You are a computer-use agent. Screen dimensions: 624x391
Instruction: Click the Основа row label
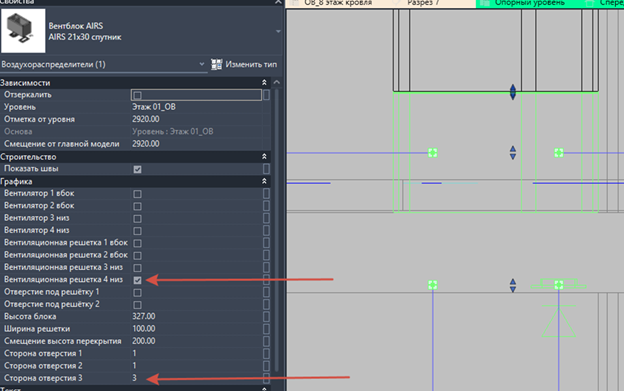pos(18,132)
